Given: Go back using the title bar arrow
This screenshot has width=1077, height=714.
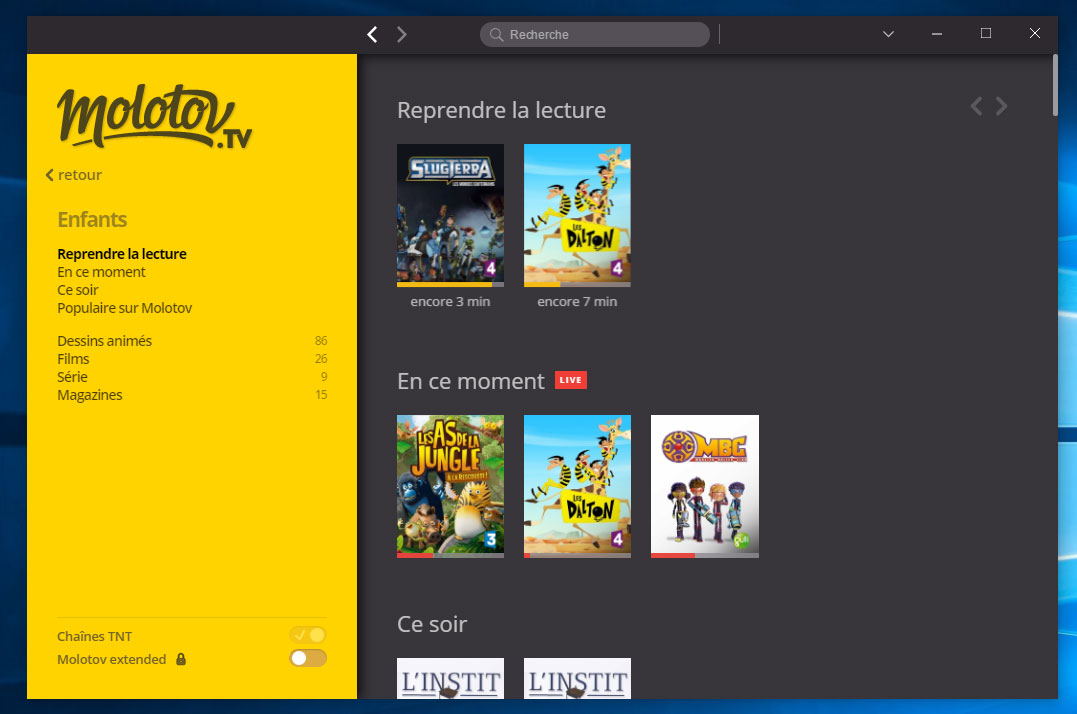Looking at the screenshot, I should click(x=372, y=35).
